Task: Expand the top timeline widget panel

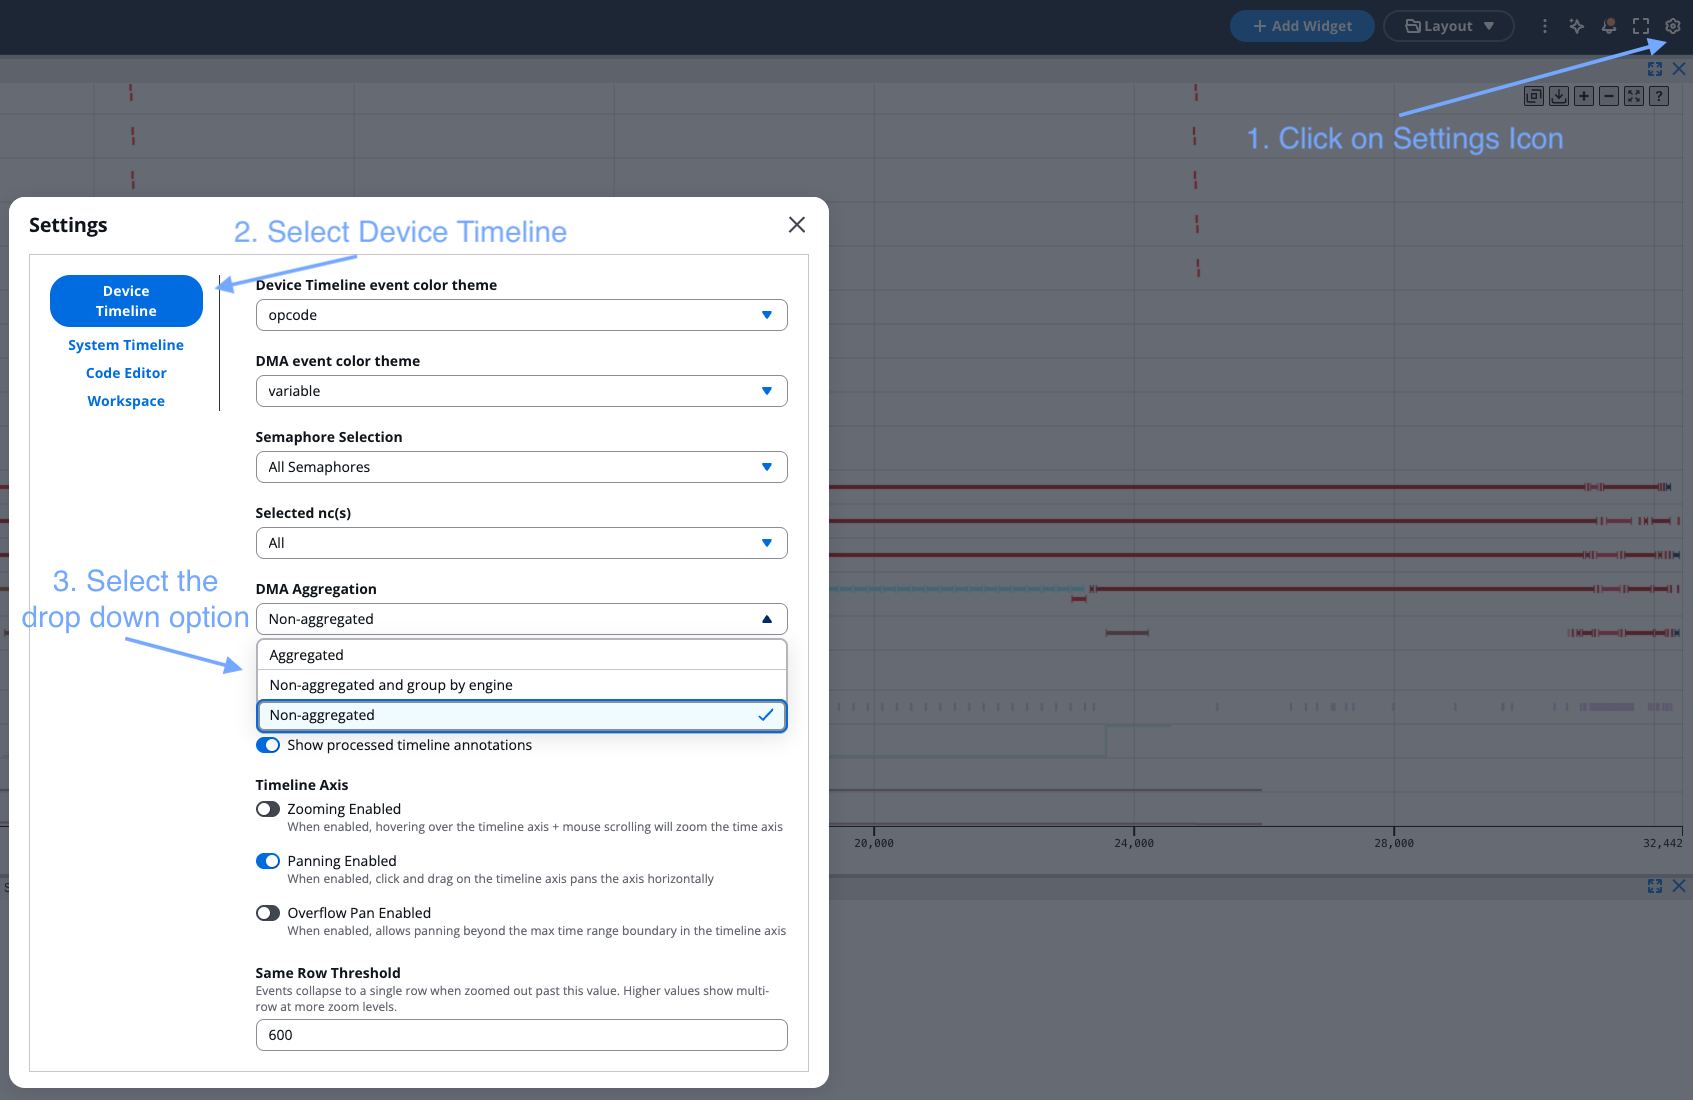Action: click(1655, 69)
